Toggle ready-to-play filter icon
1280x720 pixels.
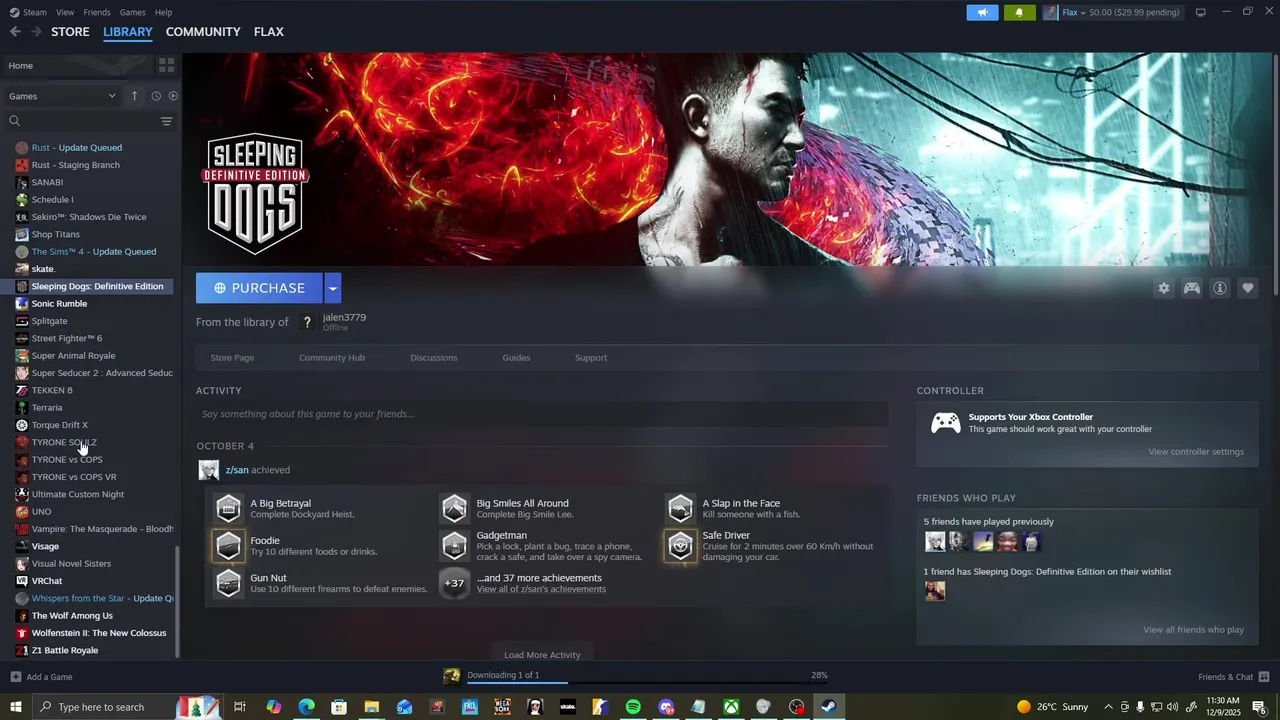point(173,96)
